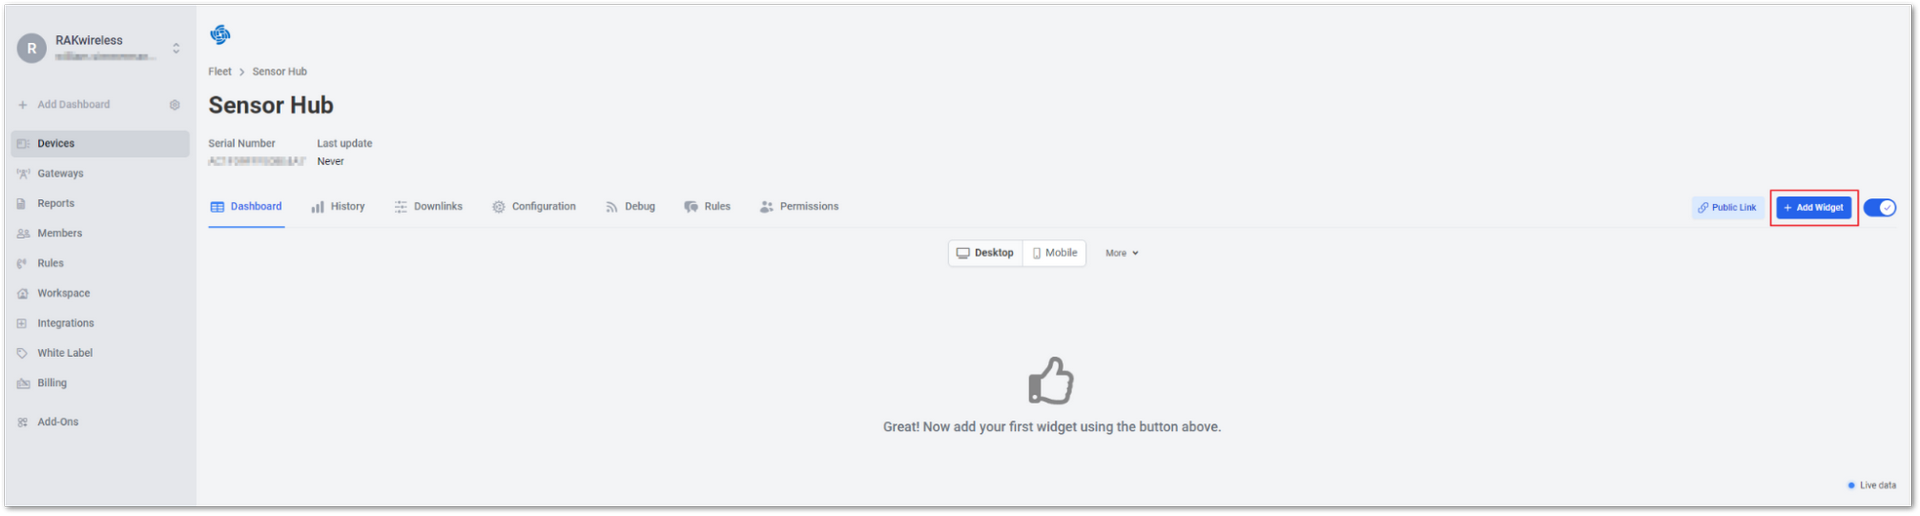Switch to the History tab
Viewport: 1920px width, 516px height.
pos(338,207)
